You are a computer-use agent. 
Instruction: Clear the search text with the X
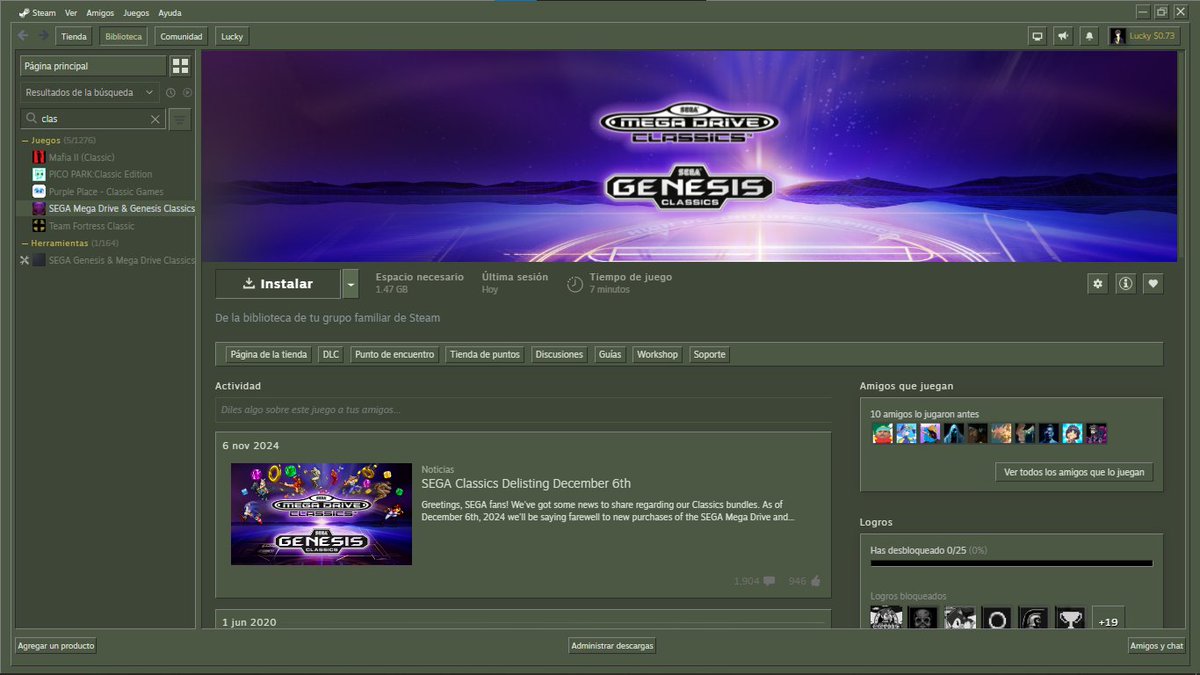(x=155, y=119)
